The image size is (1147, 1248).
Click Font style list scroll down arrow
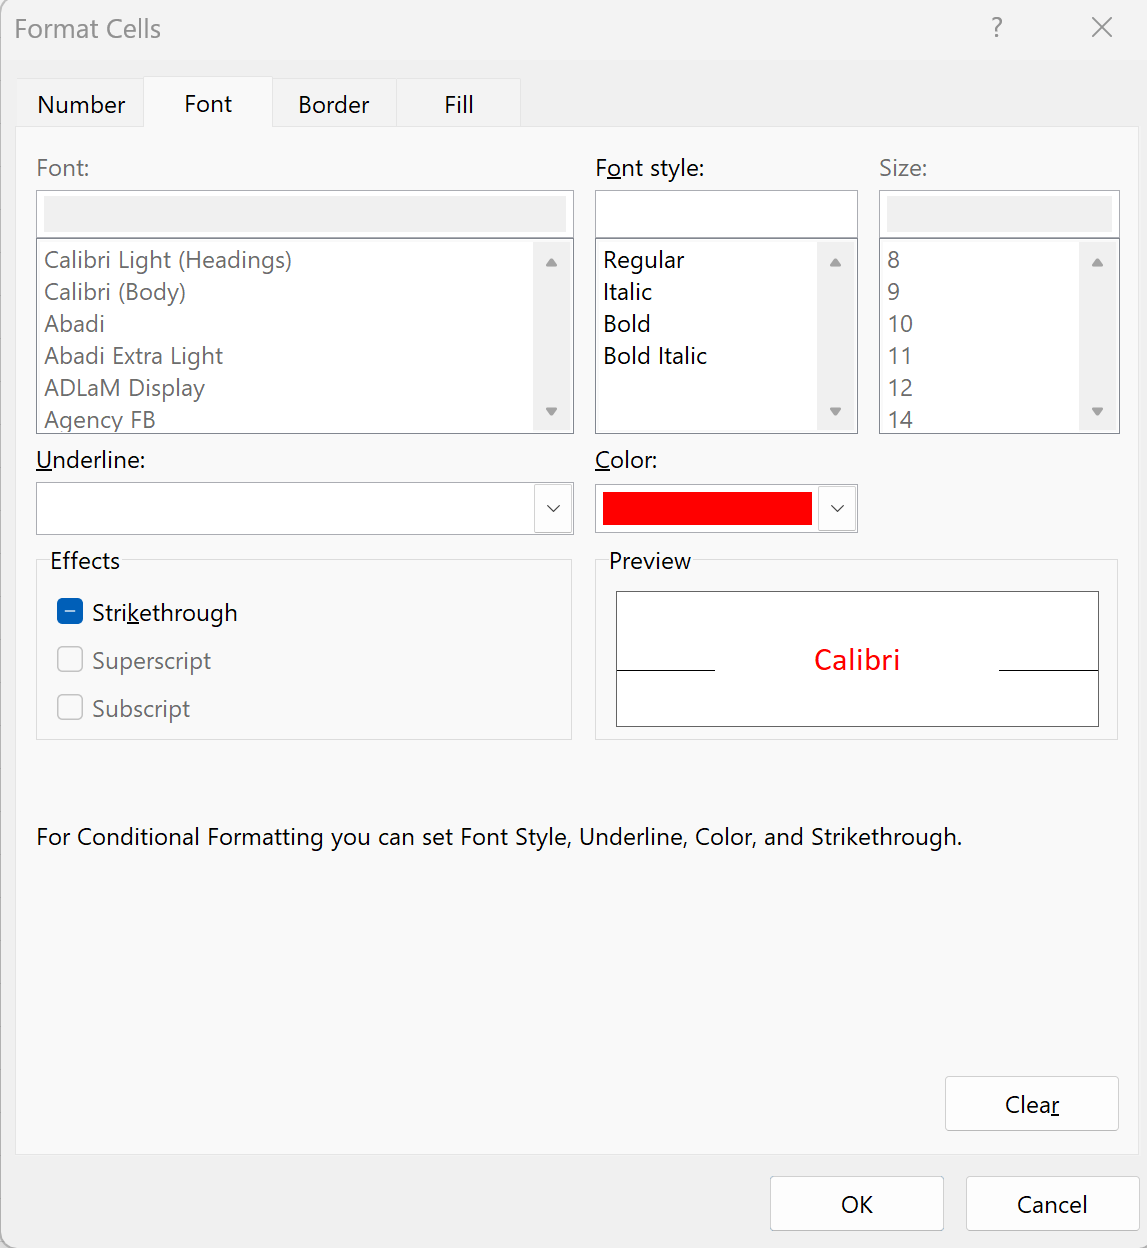point(835,411)
